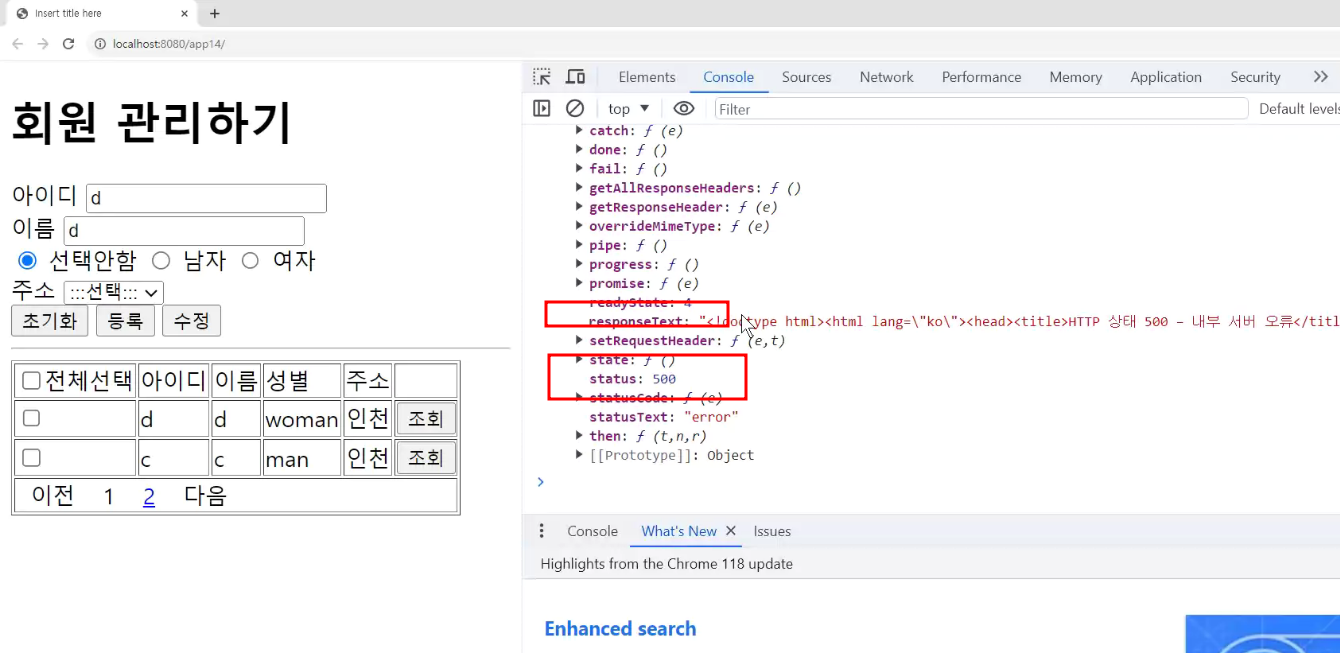Expand getAllResponseHeaders function entry
Screen dimensions: 1340x653
(579, 188)
